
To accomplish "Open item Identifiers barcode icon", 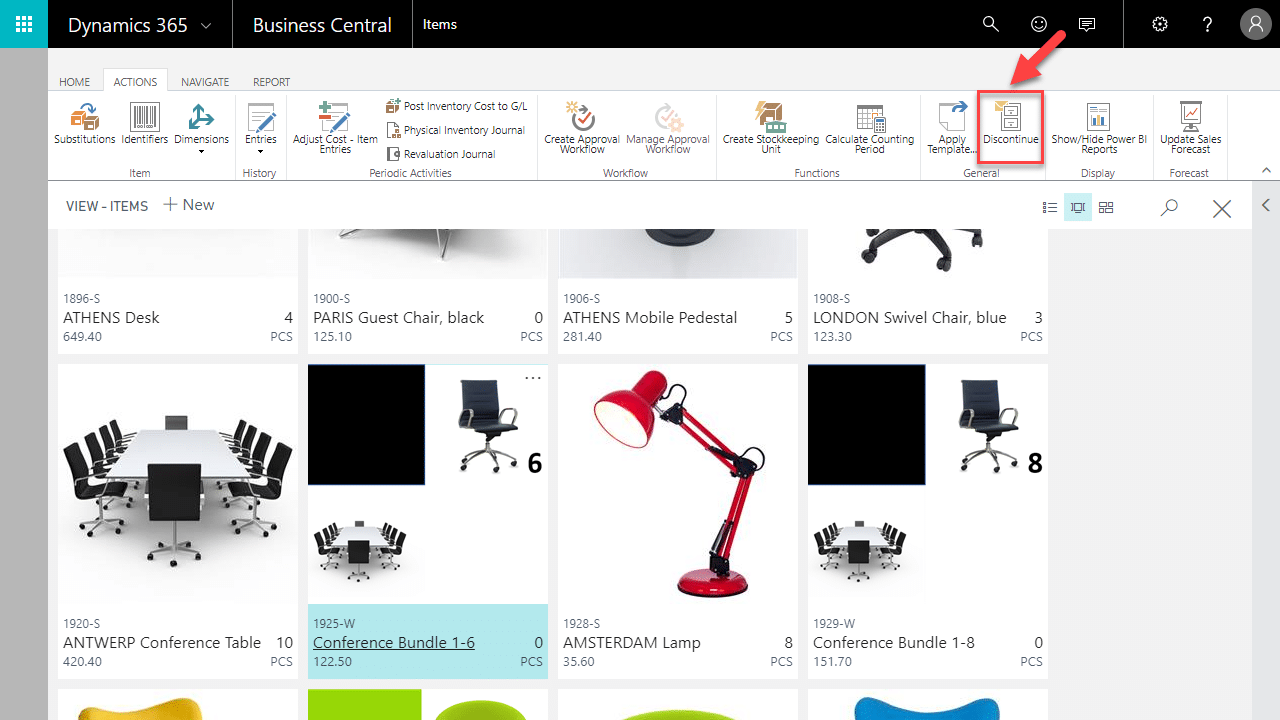I will pos(144,124).
